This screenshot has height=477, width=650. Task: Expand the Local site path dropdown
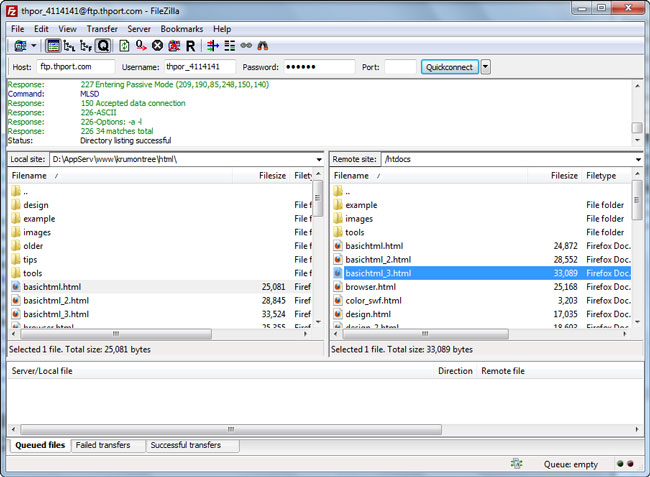[319, 159]
